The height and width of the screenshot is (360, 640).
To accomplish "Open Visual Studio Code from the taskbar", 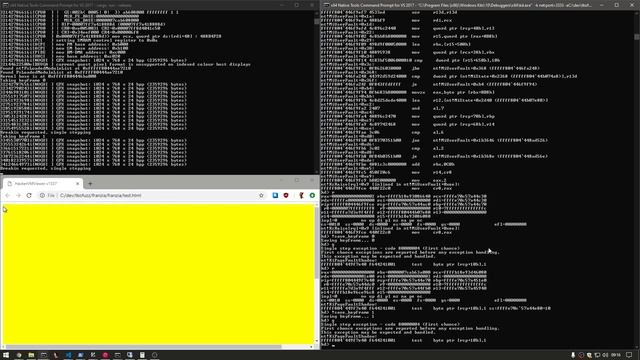I will (x=68, y=355).
